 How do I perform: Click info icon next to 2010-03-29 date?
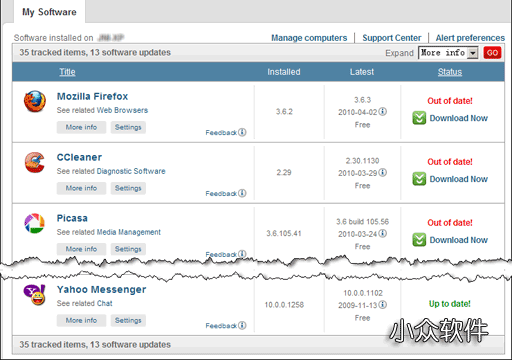[383, 172]
